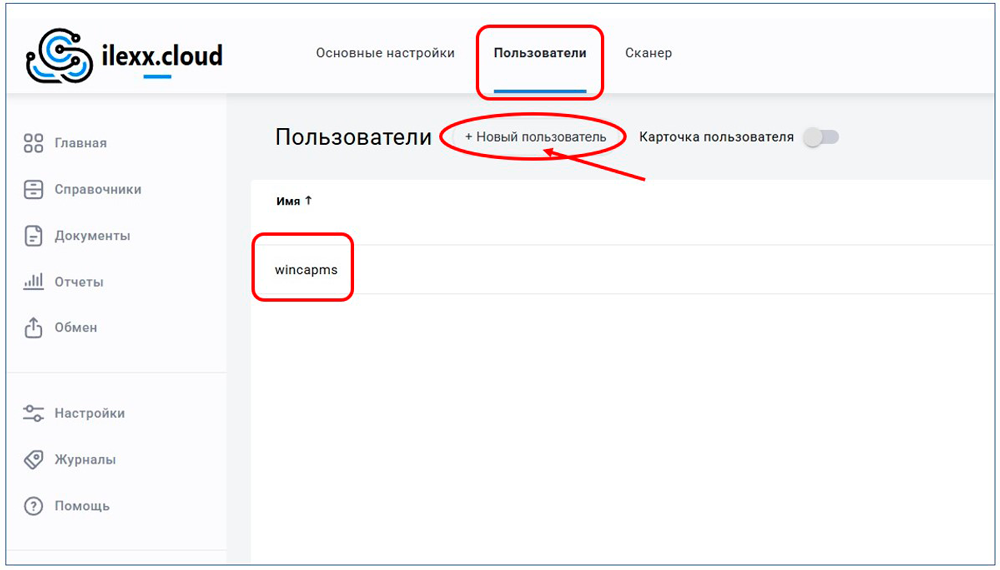The height and width of the screenshot is (570, 1000).
Task: Toggle the Карточка пользователя switch
Action: click(x=821, y=137)
